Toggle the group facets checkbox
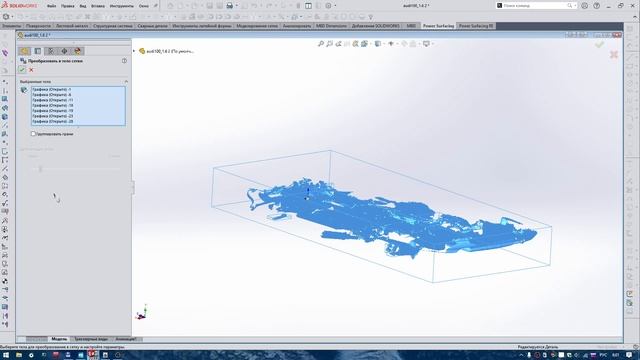 [x=33, y=133]
